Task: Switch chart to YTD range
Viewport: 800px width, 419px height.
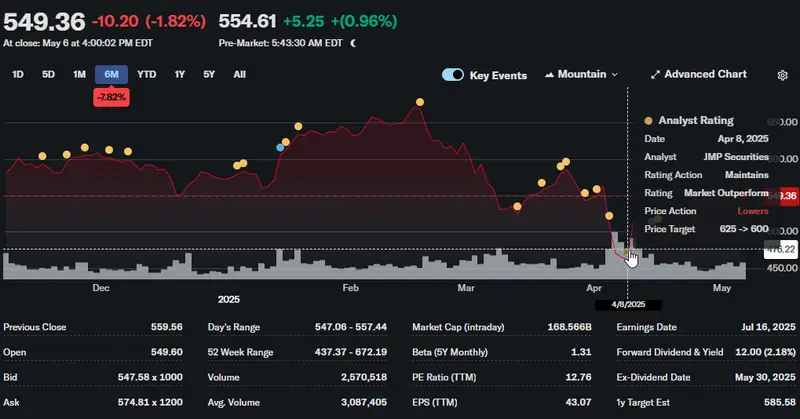Action: (146, 74)
